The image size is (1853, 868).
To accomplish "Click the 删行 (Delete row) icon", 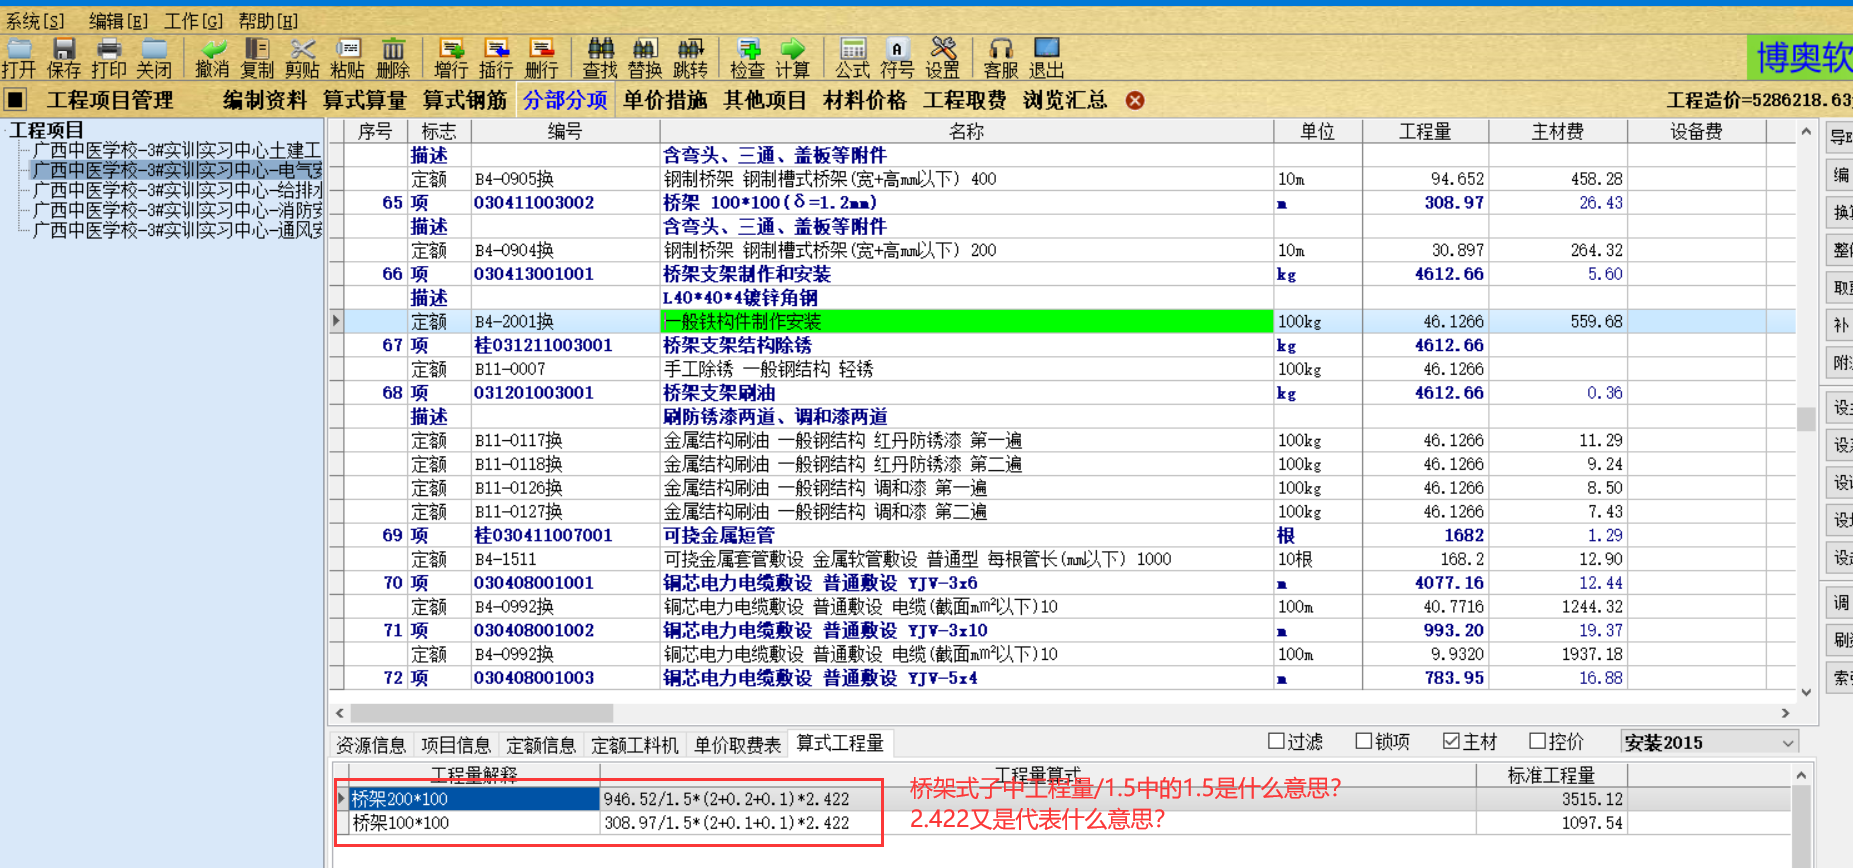I will (x=541, y=58).
